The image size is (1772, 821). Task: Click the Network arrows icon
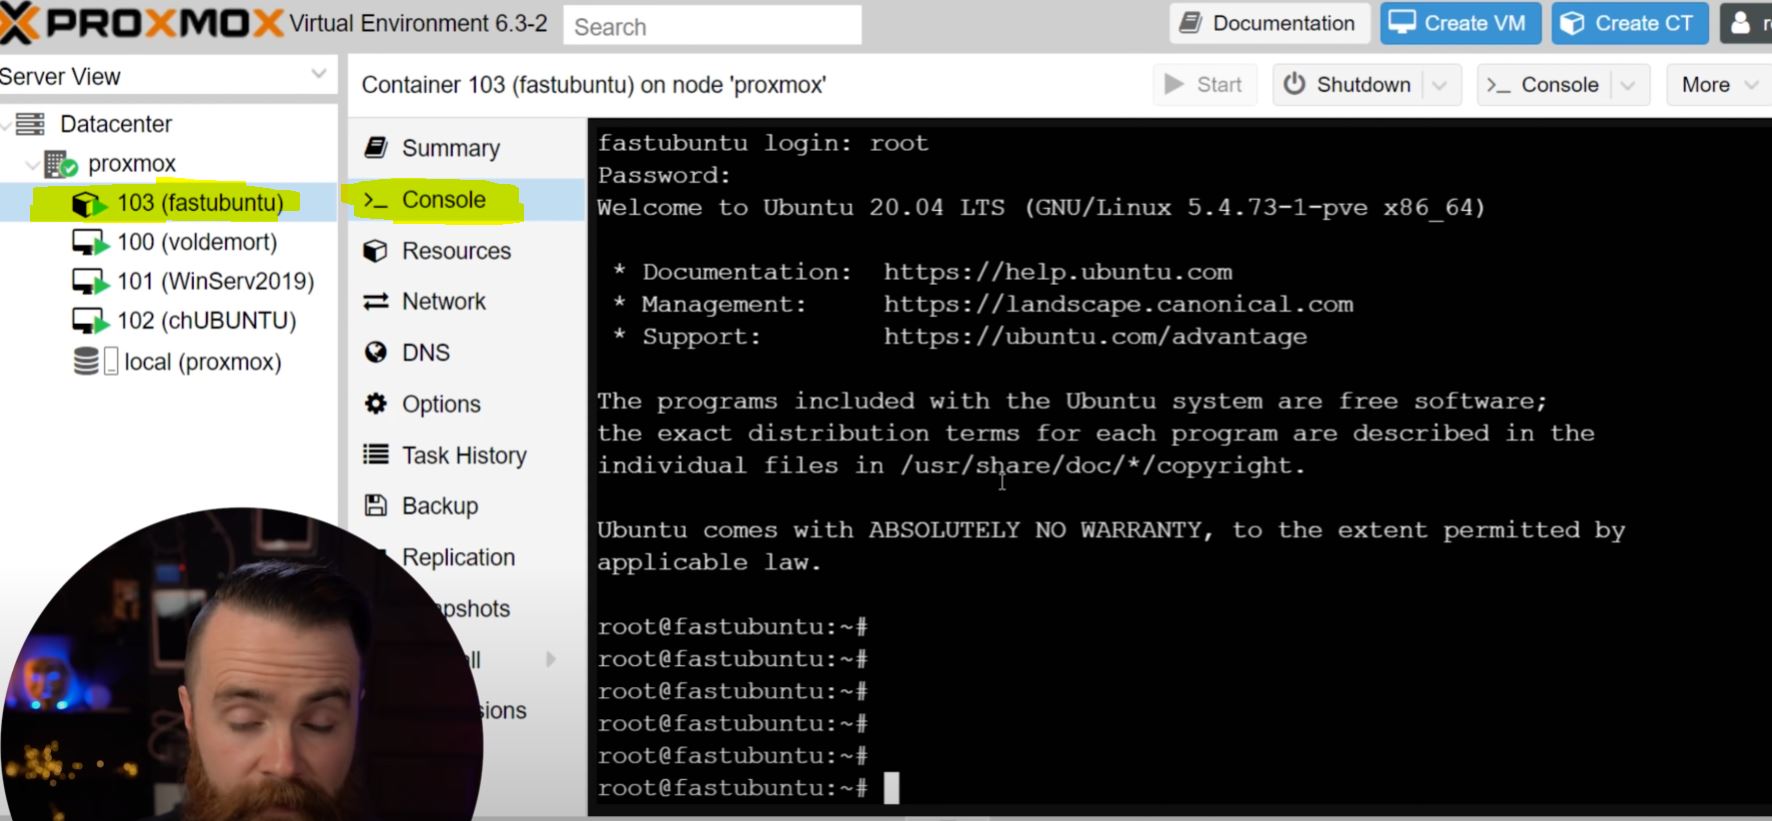(376, 302)
